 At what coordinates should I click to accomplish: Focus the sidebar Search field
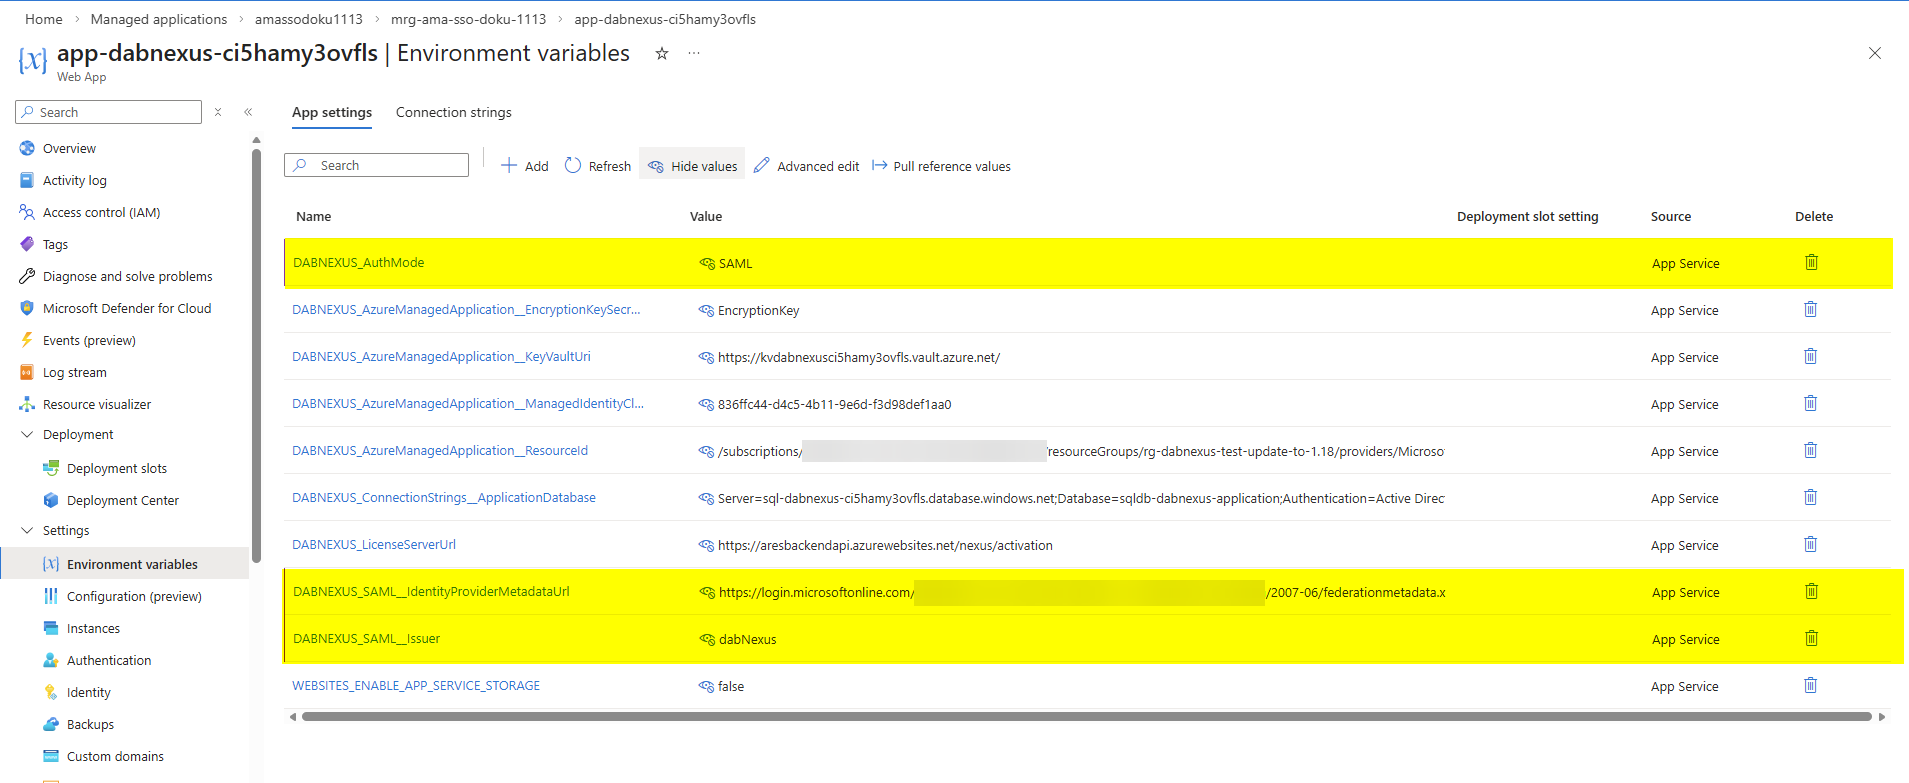tap(109, 112)
